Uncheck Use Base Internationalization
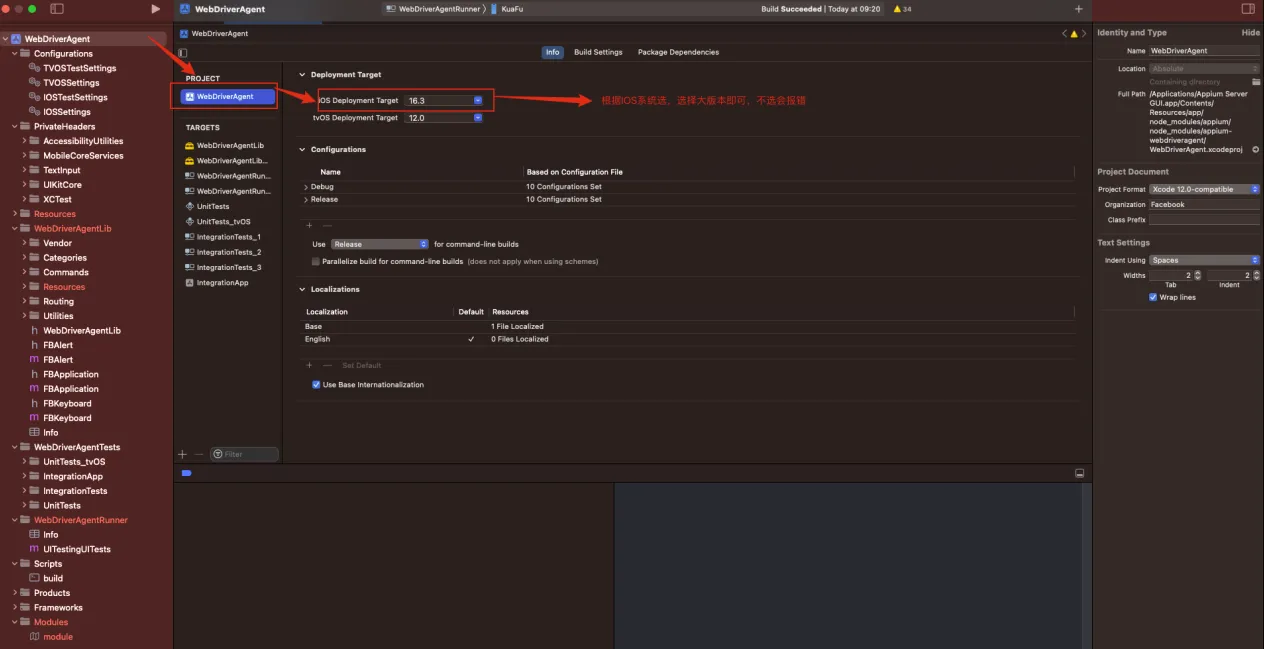The height and width of the screenshot is (649, 1264). tap(316, 385)
